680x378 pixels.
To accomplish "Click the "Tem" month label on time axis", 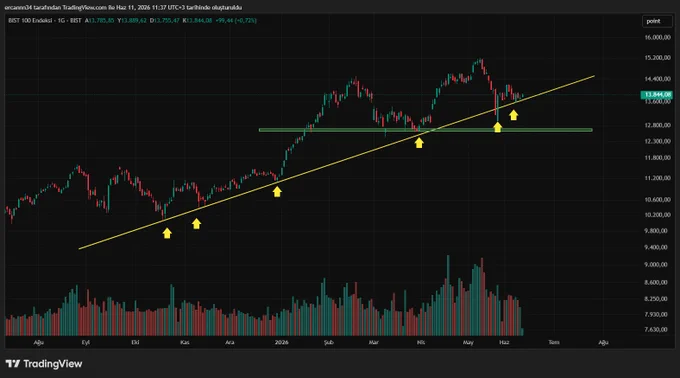I will 554,342.
